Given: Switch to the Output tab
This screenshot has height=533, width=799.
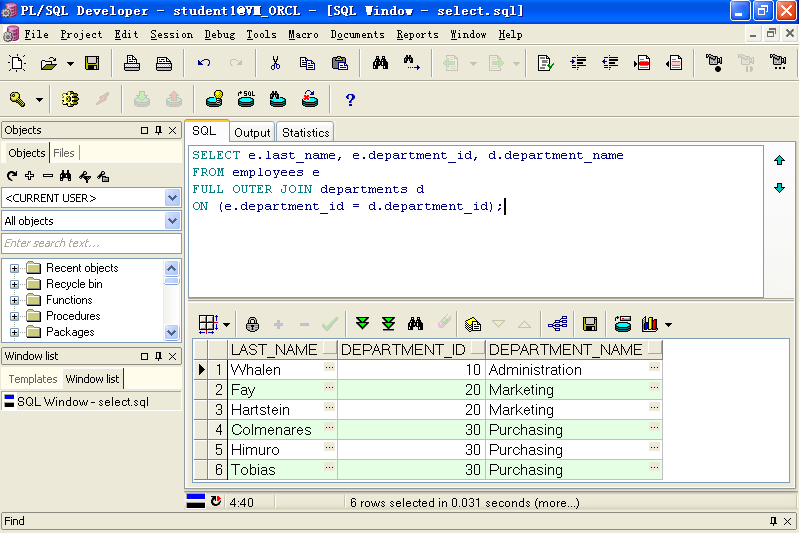Looking at the screenshot, I should tap(252, 132).
